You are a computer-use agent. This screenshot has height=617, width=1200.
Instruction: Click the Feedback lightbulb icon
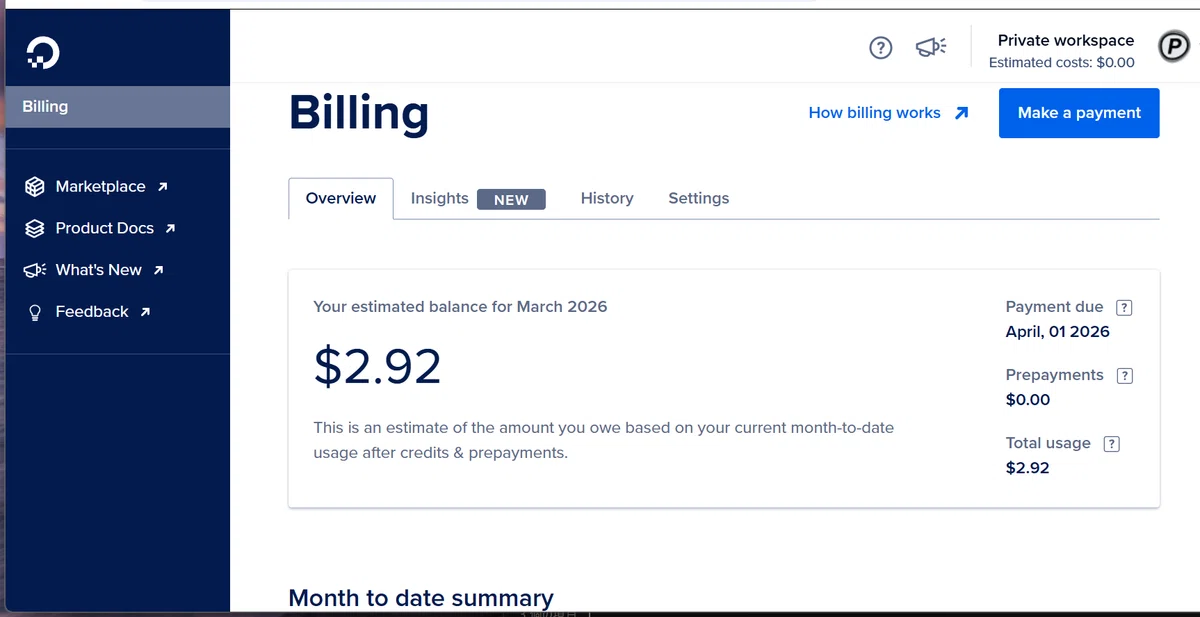(x=35, y=312)
